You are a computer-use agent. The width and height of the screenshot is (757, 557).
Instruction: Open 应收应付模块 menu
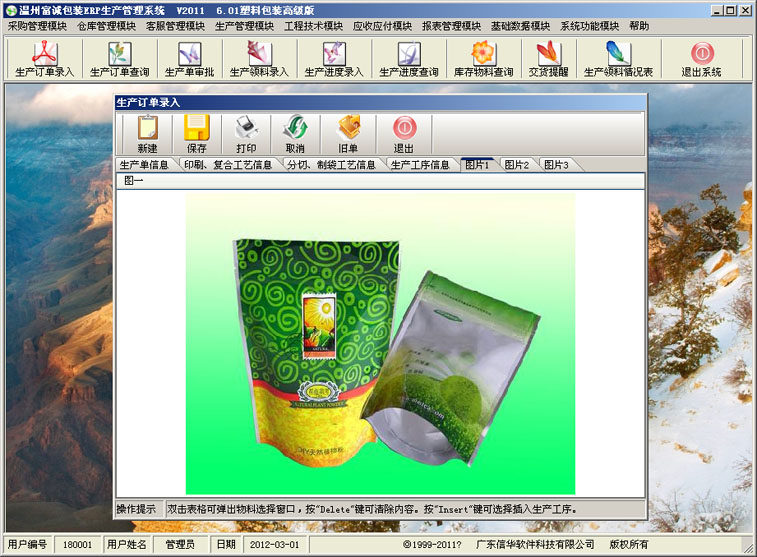(x=382, y=26)
